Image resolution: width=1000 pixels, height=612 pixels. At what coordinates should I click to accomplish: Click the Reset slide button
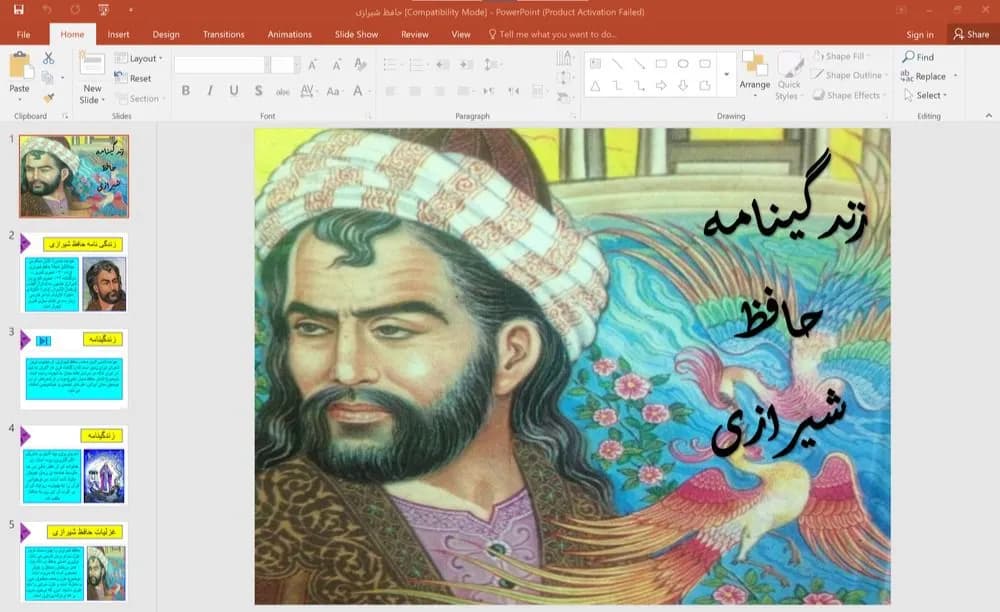pos(133,78)
